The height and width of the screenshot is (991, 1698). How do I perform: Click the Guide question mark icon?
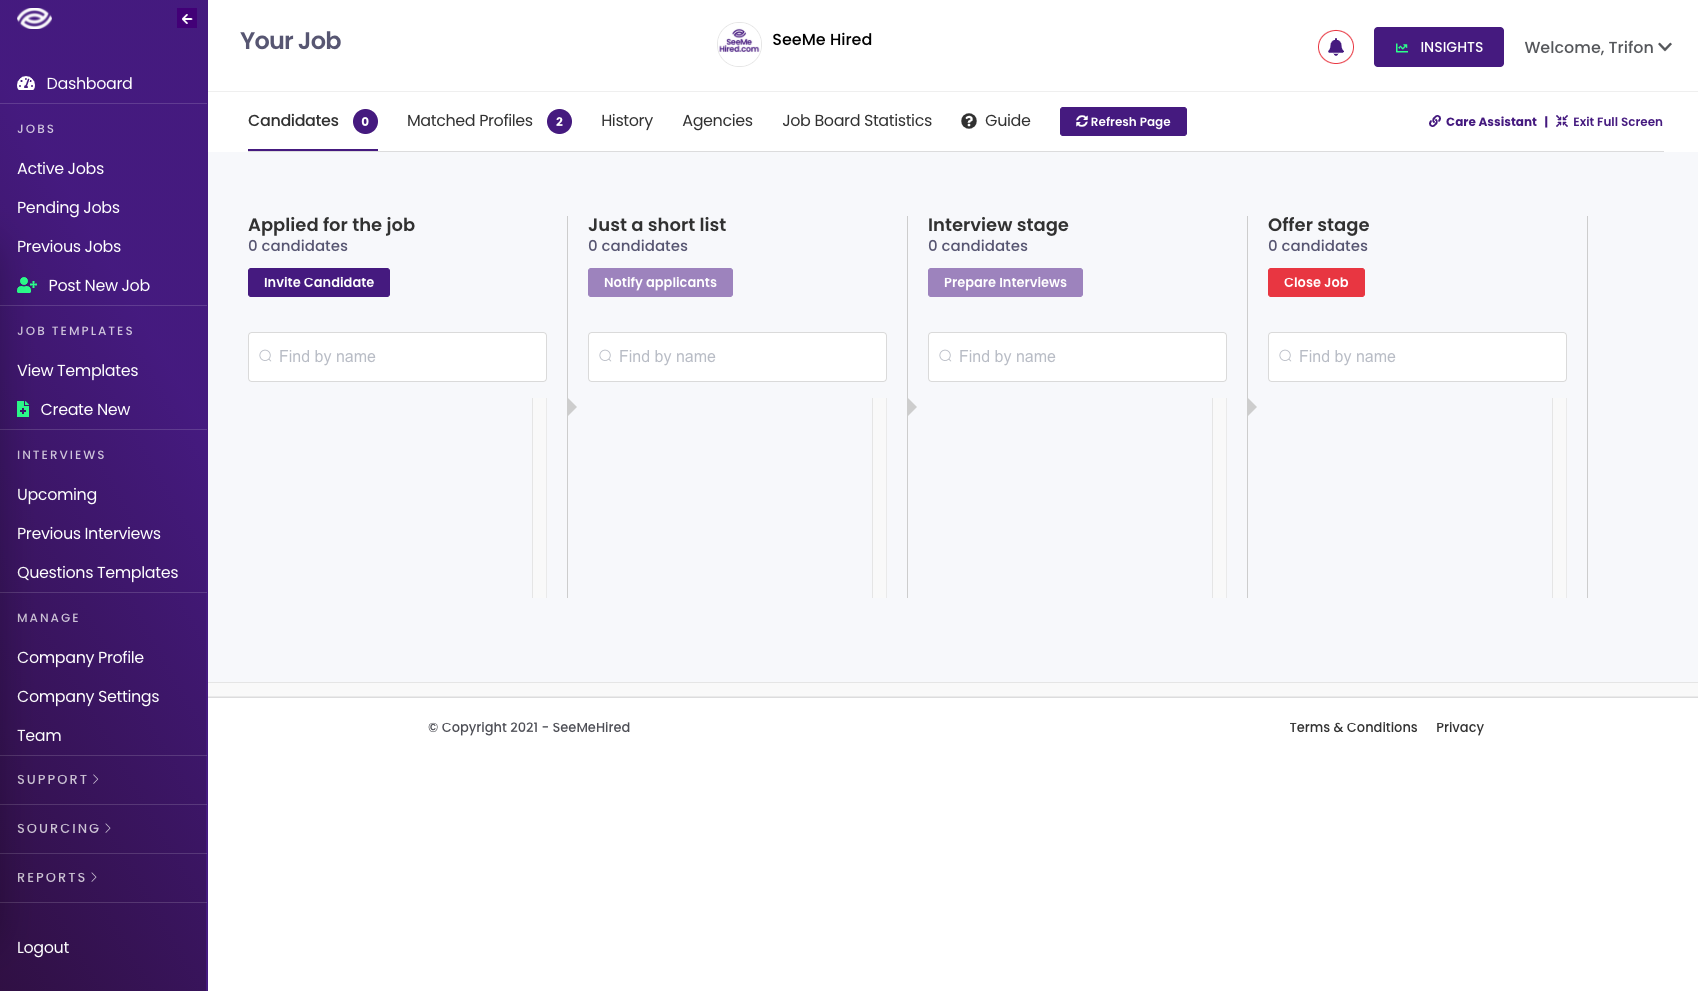(x=968, y=120)
